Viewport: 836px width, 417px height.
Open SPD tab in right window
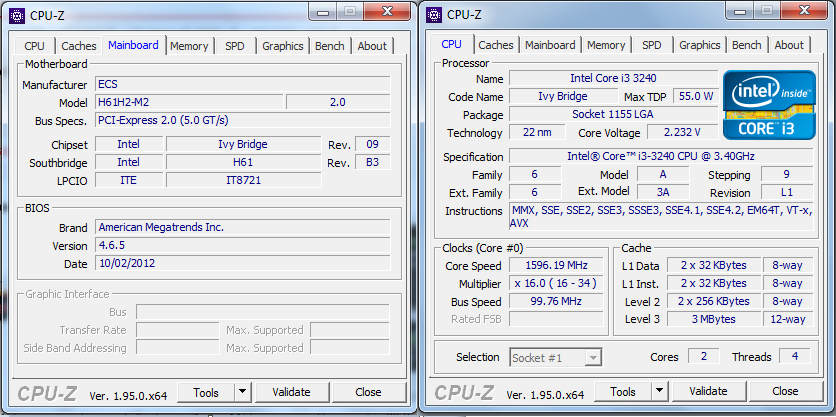pyautogui.click(x=652, y=45)
